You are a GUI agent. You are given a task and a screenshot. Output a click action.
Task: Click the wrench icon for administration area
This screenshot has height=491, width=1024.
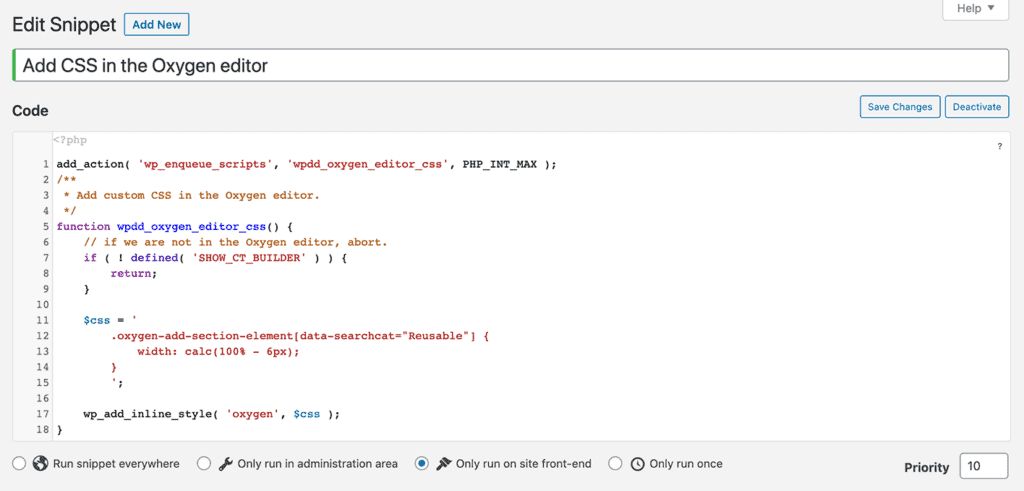click(x=225, y=464)
